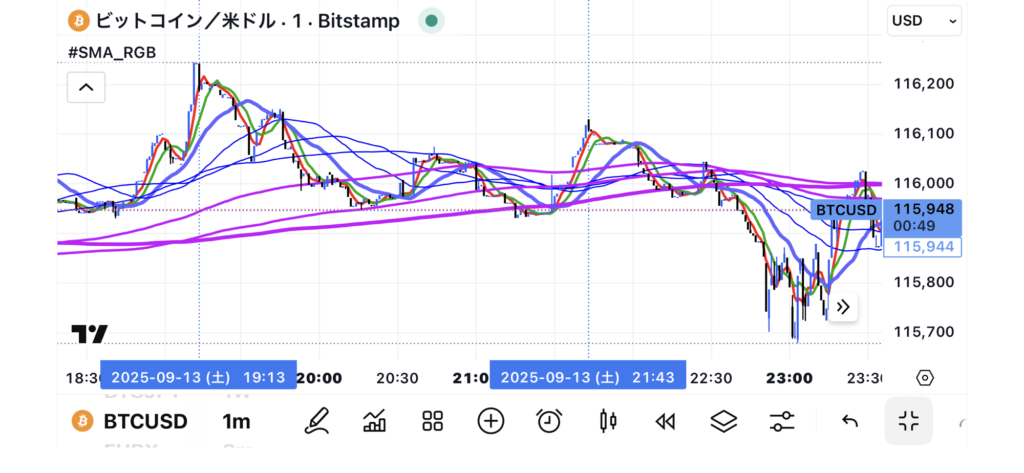Undo the last action with arrow icon
The height and width of the screenshot is (473, 1024).
click(x=850, y=421)
